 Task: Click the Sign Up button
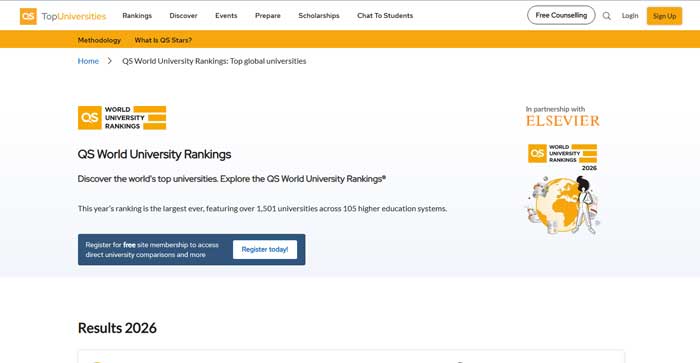click(x=664, y=16)
